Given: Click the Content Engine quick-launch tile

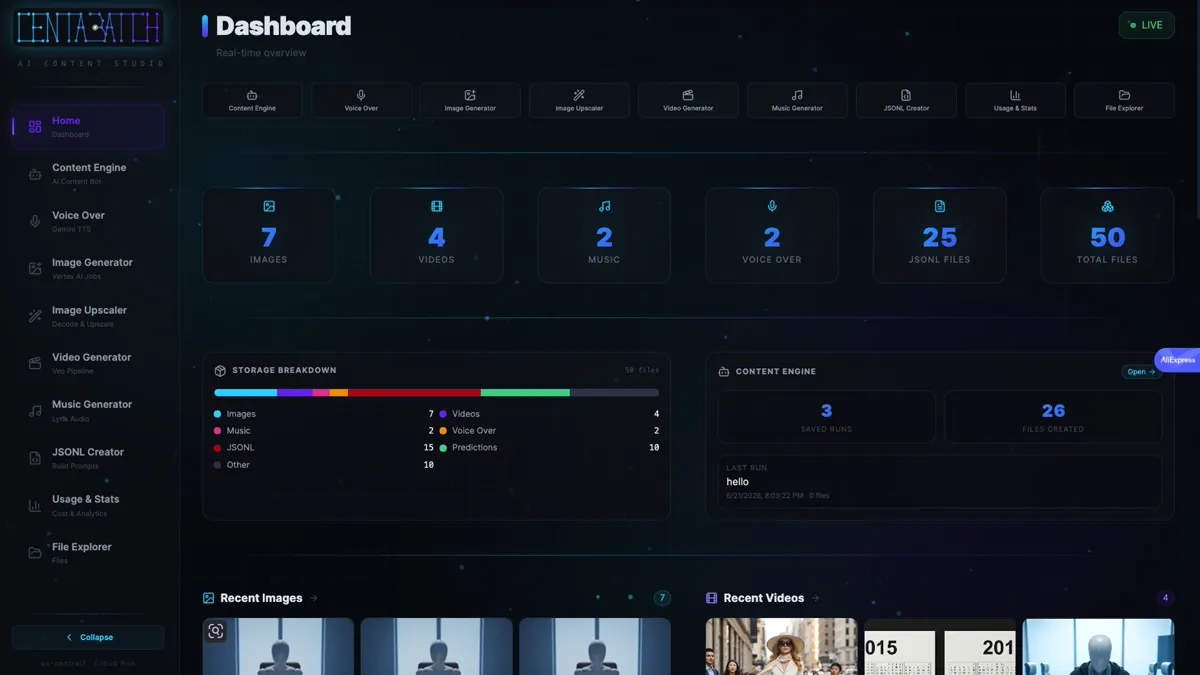Looking at the screenshot, I should [x=252, y=100].
